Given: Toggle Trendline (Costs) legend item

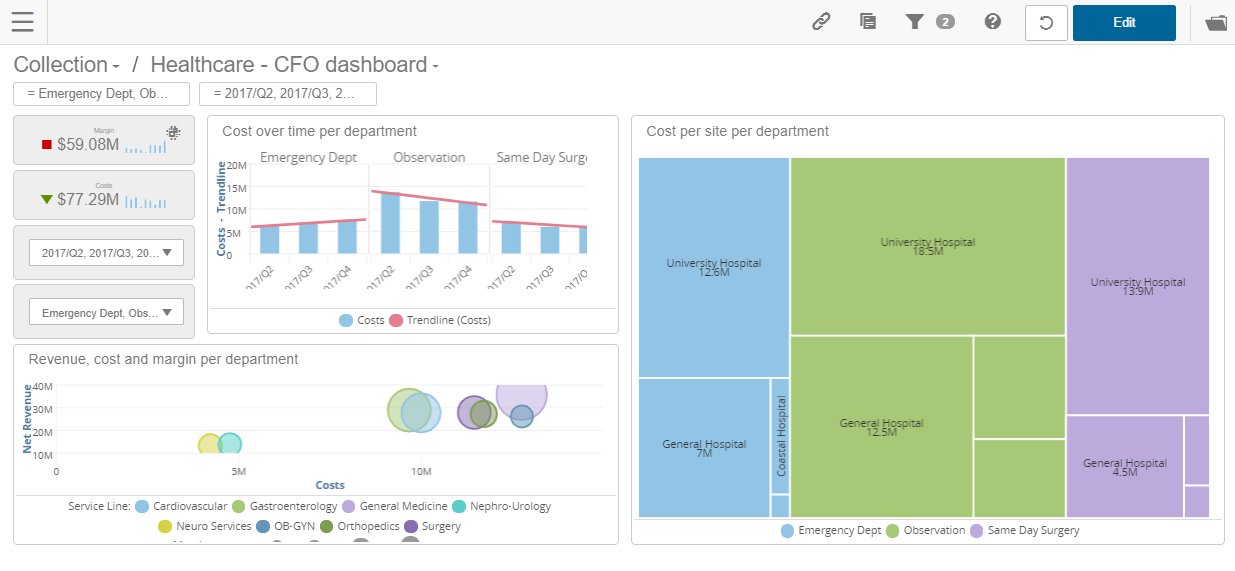Looking at the screenshot, I should point(440,320).
